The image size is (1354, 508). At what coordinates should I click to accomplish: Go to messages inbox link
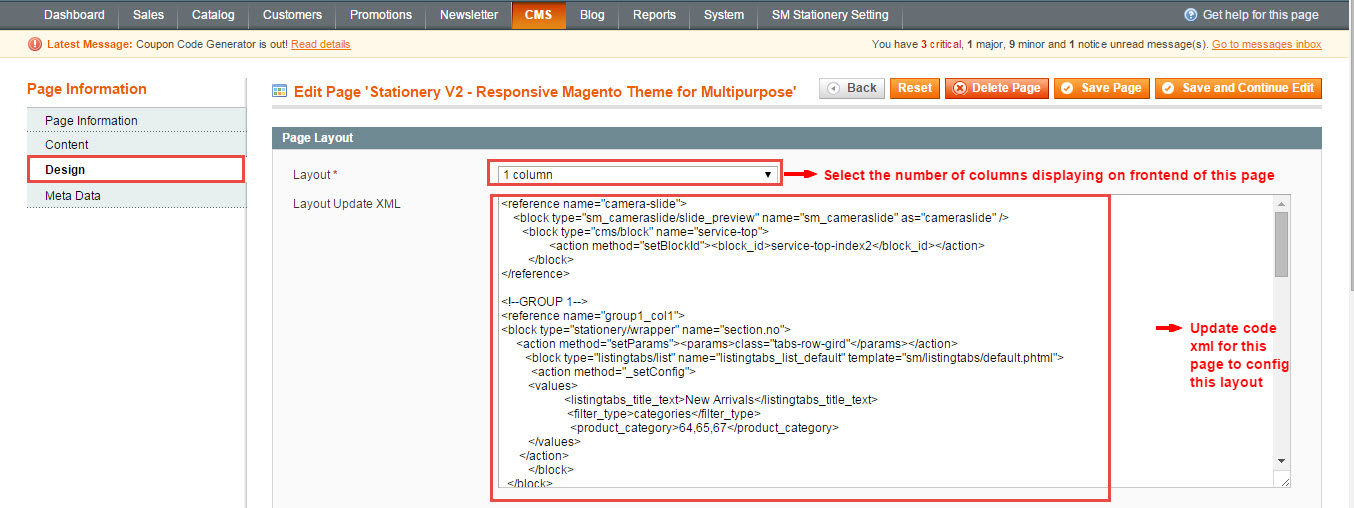tap(1266, 45)
